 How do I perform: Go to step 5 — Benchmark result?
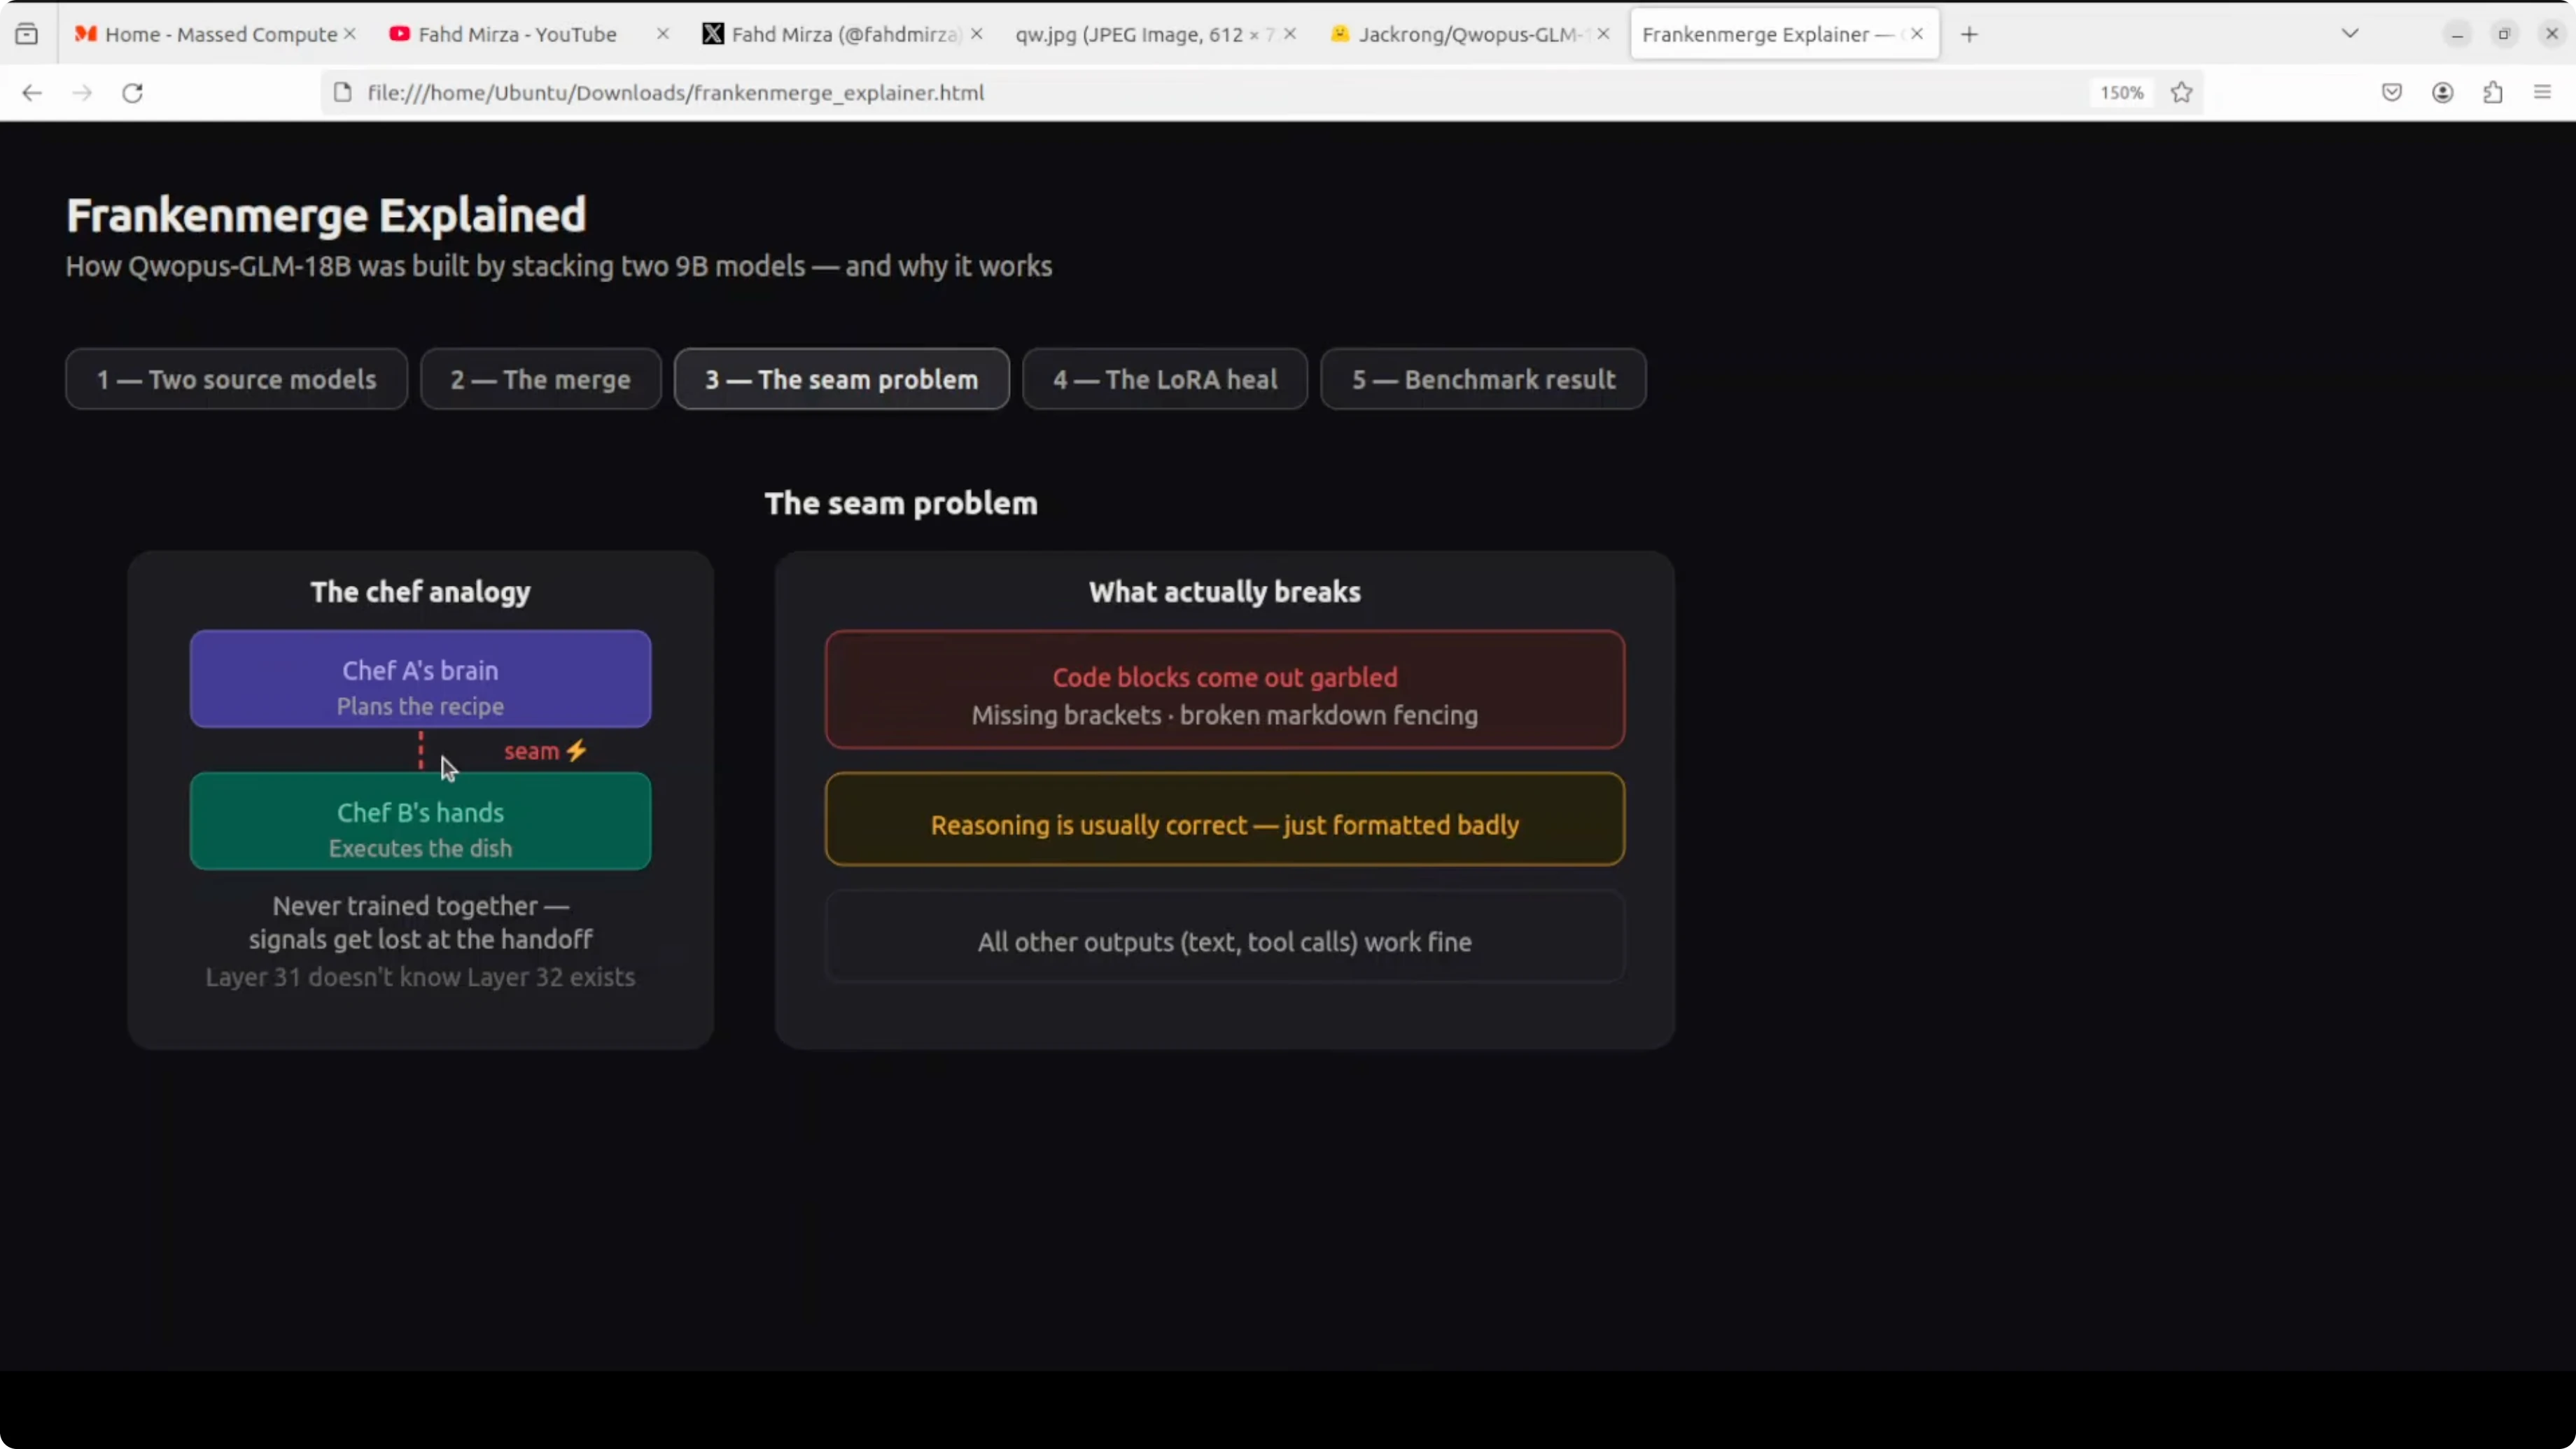click(x=1483, y=379)
